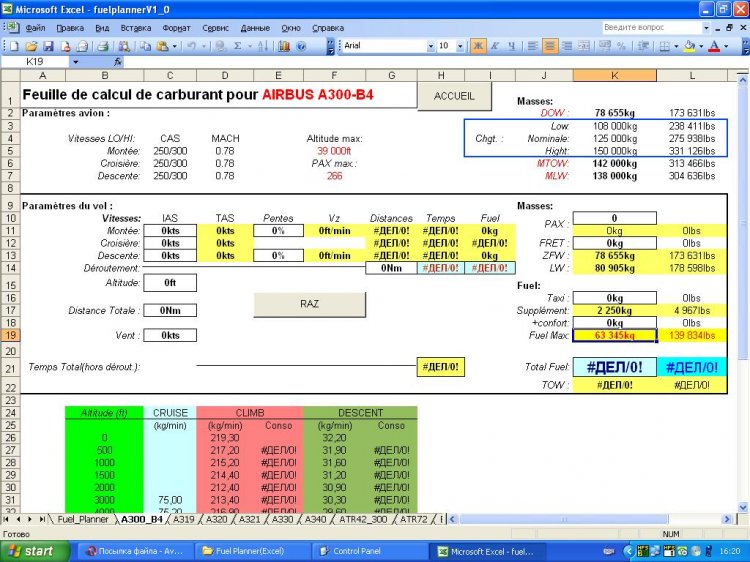Switch to the ATR42_300 sheet tab
The image size is (750, 562).
click(363, 519)
